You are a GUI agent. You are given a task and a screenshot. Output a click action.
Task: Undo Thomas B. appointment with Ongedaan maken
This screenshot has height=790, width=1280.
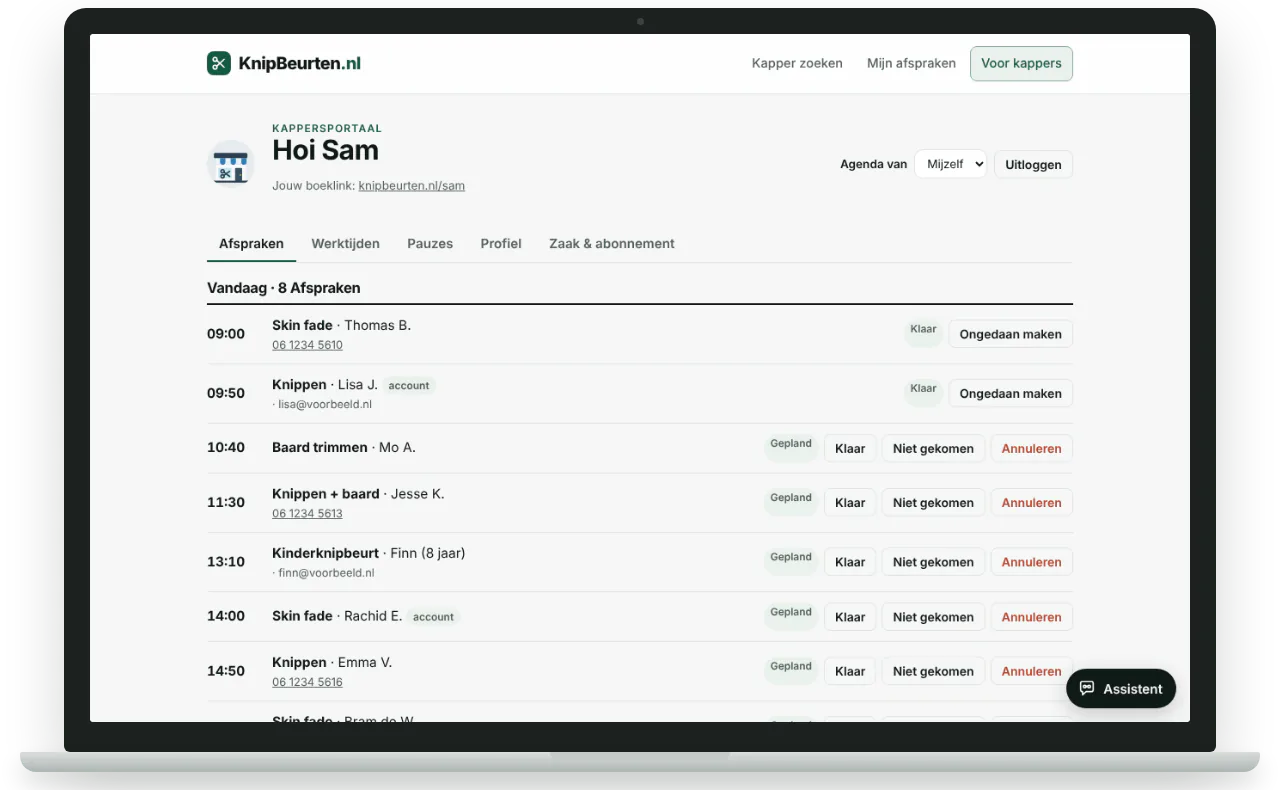click(x=1010, y=334)
